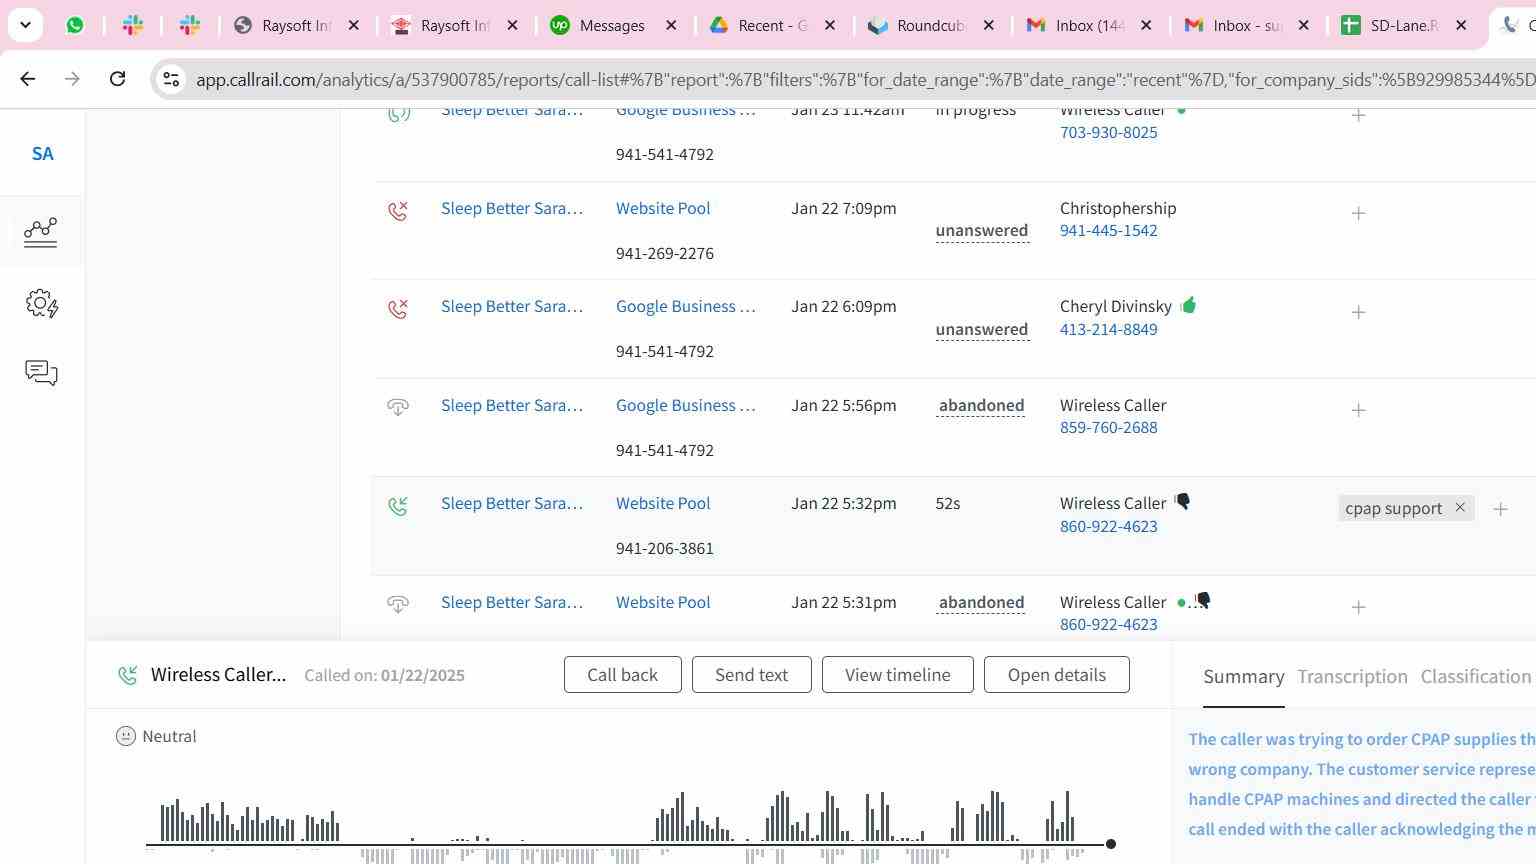Click the Send text button

pos(751,675)
